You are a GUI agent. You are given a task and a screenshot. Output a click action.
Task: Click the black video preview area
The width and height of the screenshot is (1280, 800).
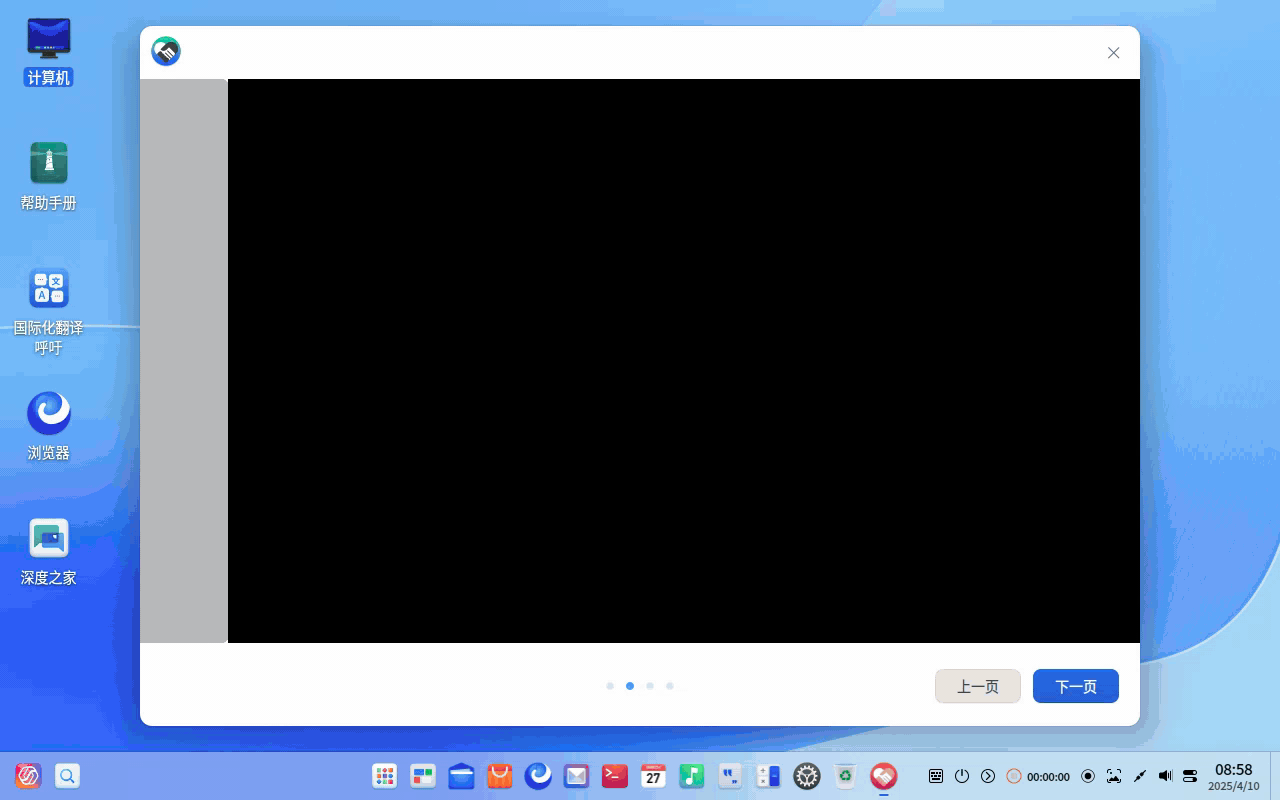coord(684,361)
